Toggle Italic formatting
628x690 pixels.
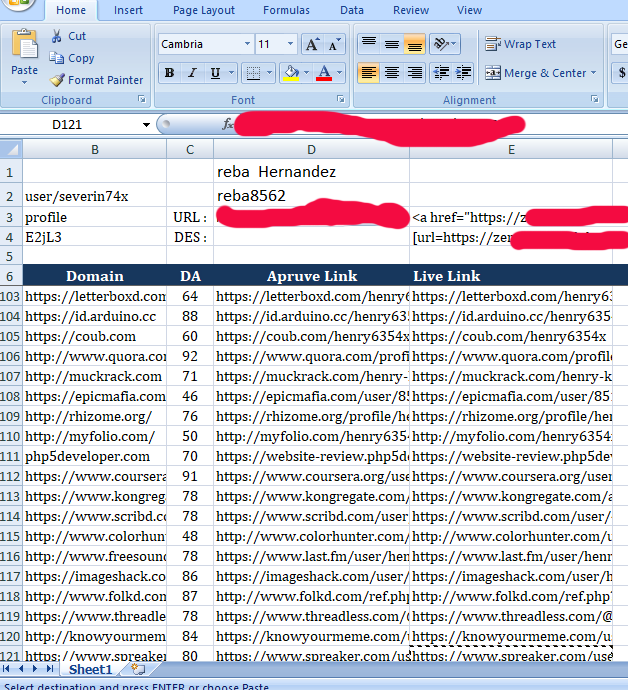[192, 73]
